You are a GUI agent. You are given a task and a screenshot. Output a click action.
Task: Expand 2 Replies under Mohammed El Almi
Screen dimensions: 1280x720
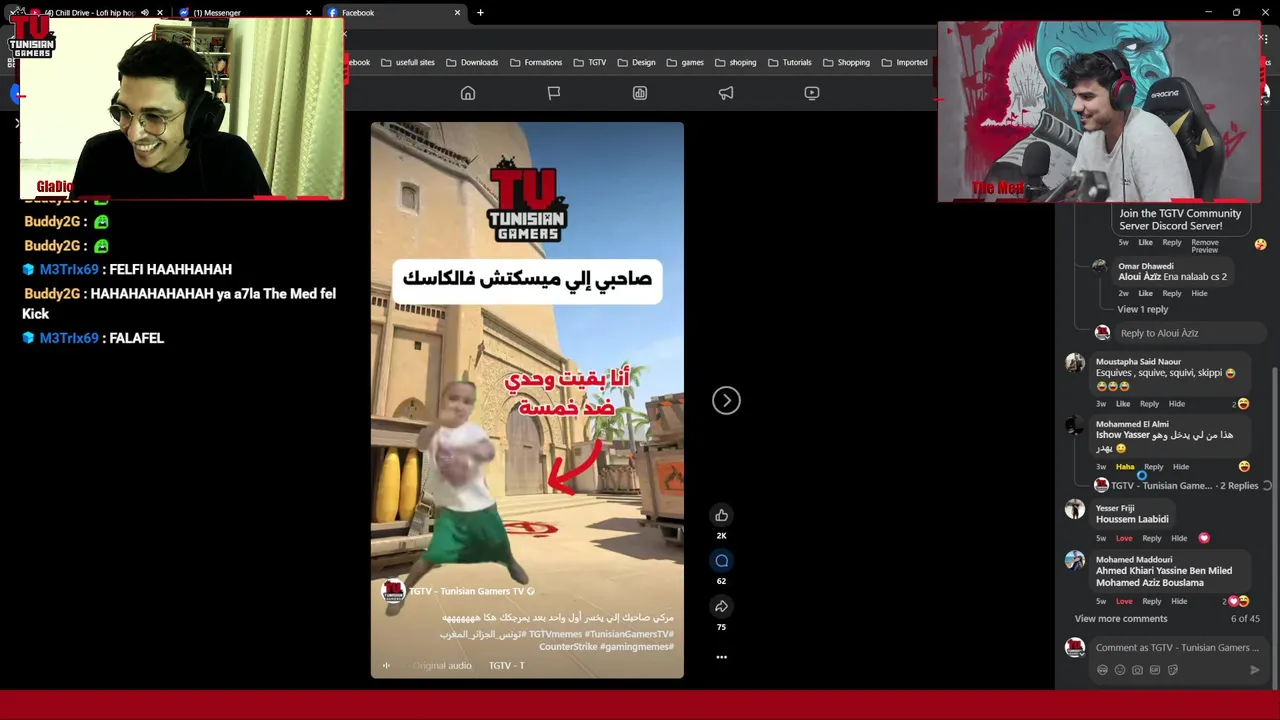[1238, 486]
